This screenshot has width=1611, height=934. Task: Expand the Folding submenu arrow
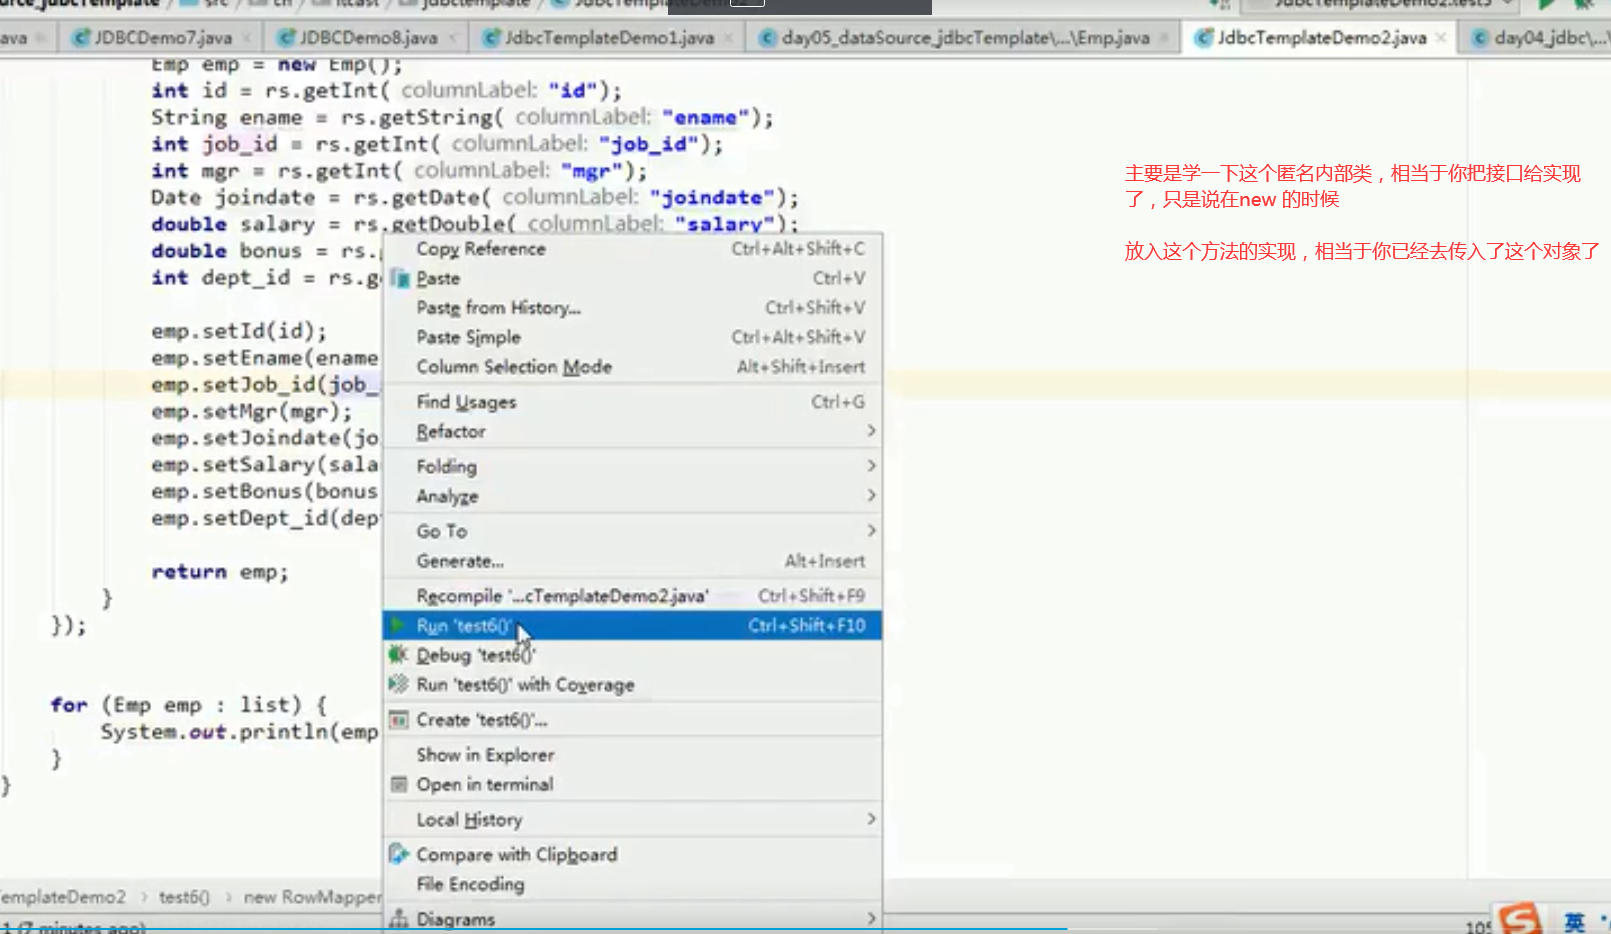tap(871, 466)
